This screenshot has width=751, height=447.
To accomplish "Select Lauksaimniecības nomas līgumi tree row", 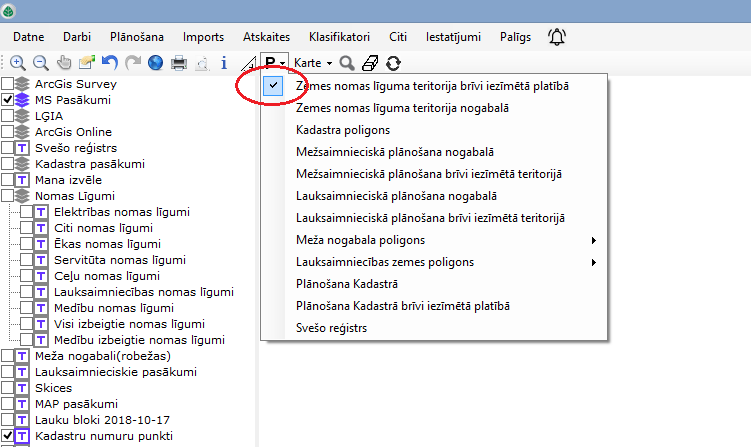I will tap(144, 292).
